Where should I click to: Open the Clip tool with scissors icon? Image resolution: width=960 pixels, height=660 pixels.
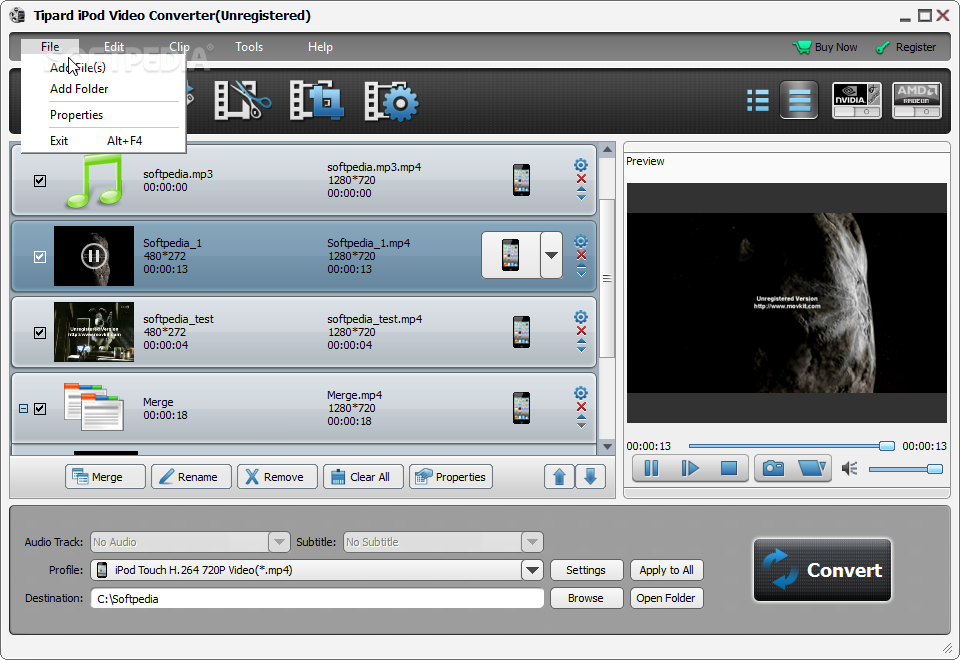pyautogui.click(x=242, y=100)
